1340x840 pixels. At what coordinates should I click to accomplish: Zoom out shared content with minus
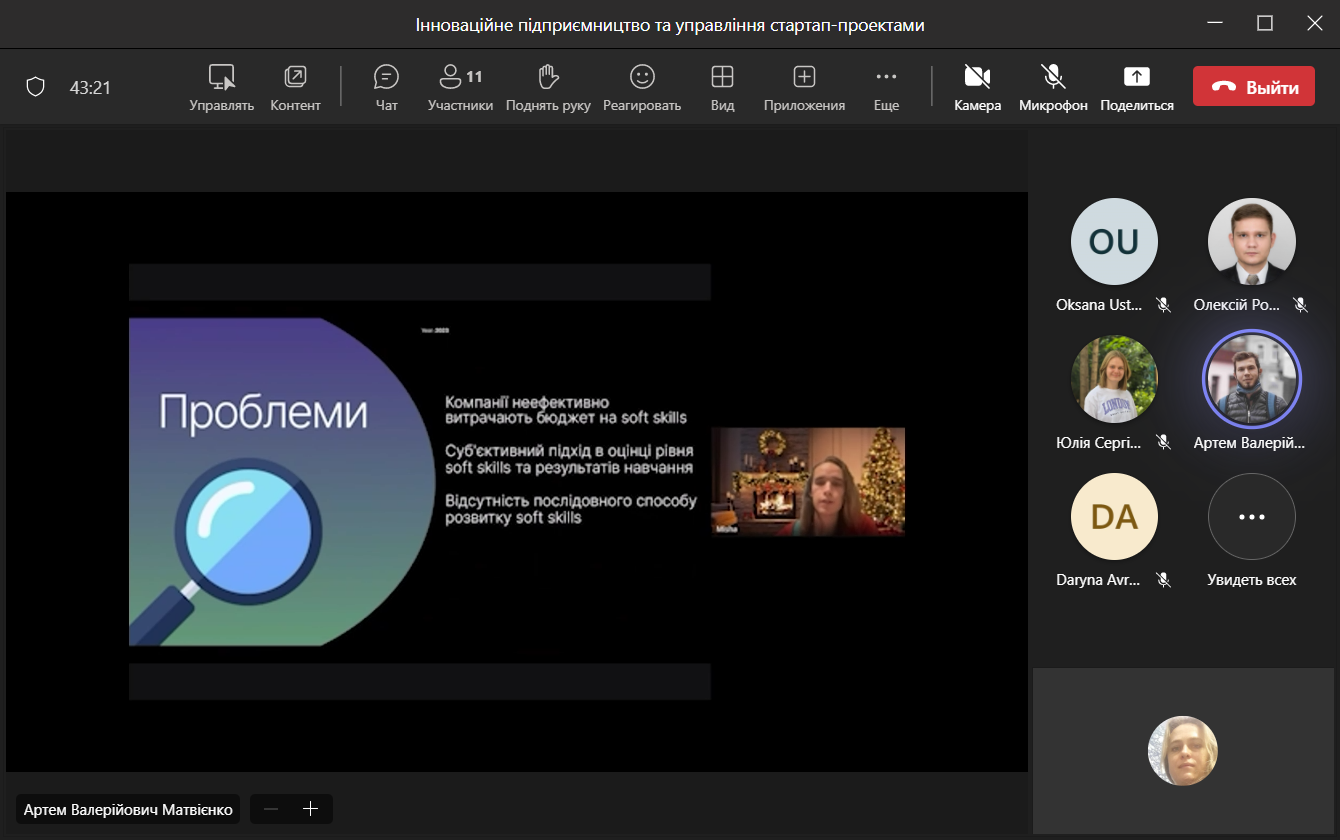point(271,809)
